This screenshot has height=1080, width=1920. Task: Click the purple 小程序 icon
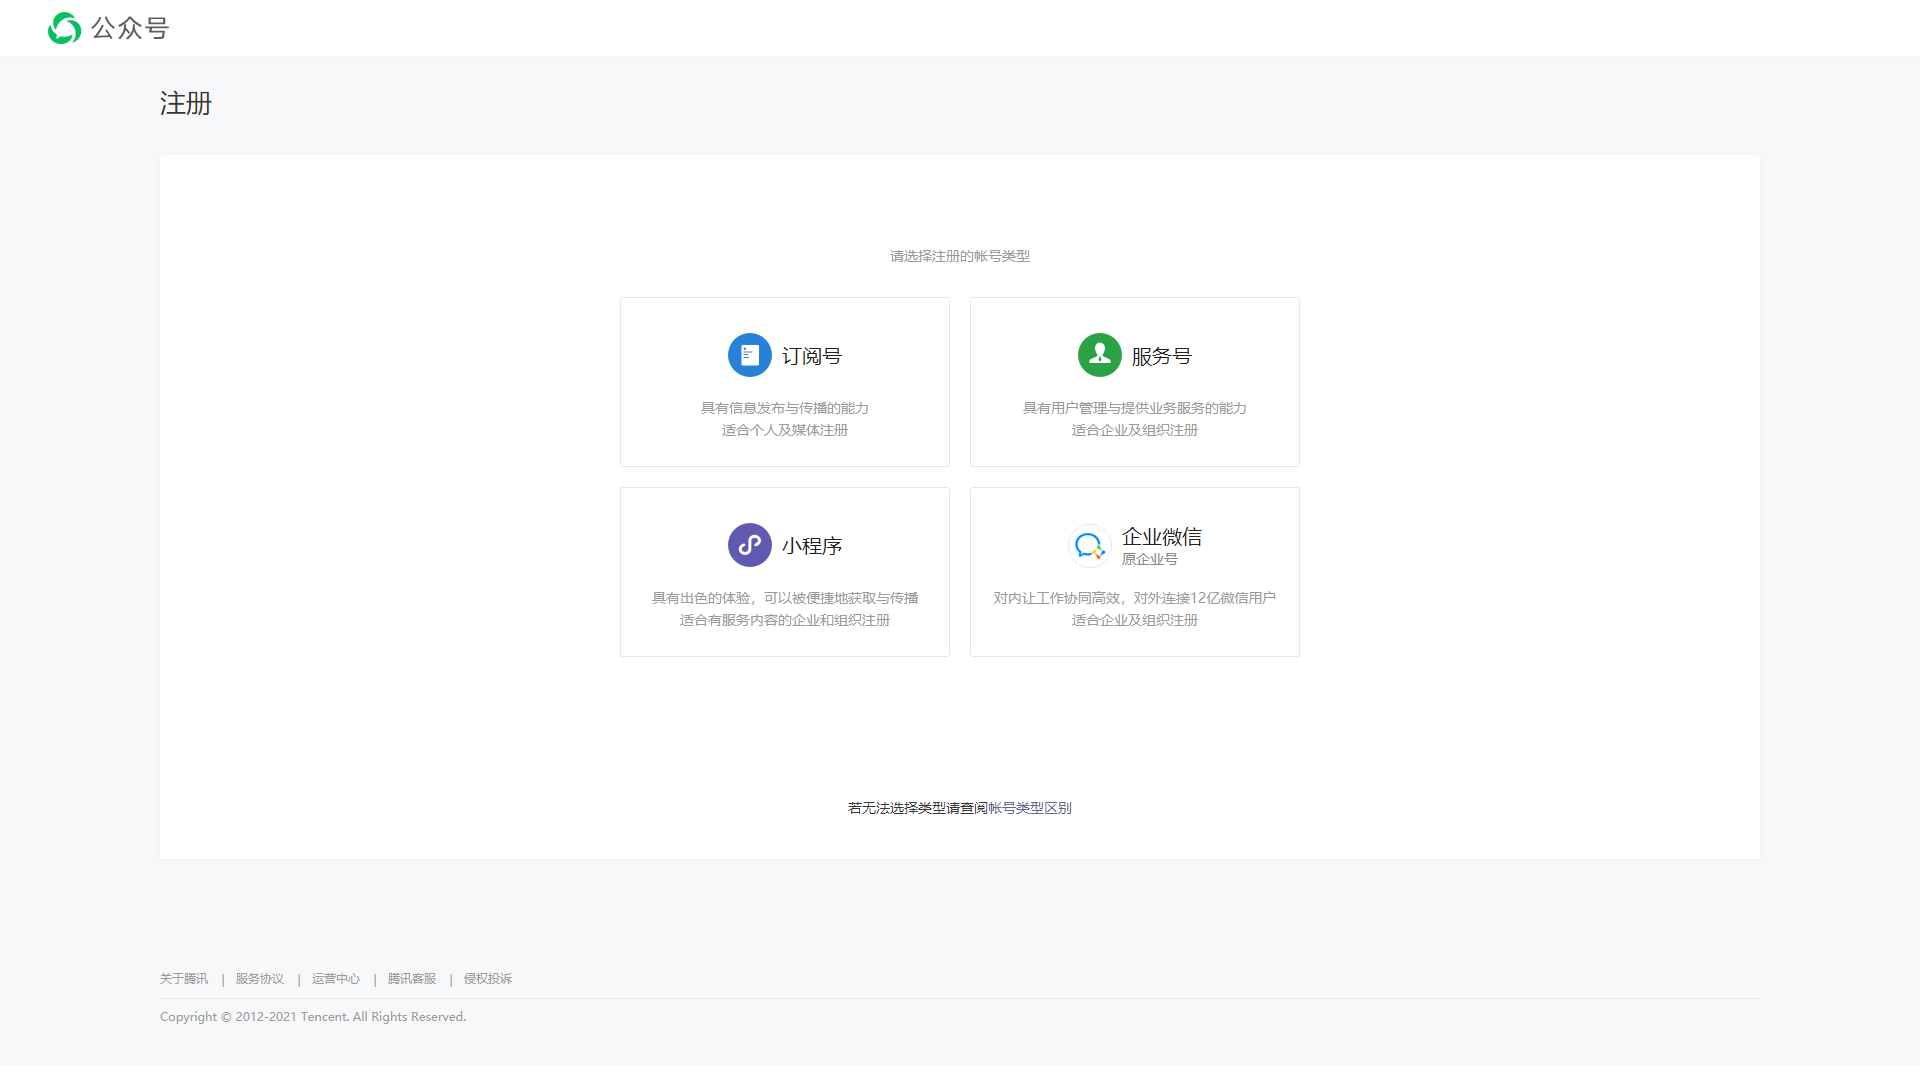pyautogui.click(x=750, y=545)
